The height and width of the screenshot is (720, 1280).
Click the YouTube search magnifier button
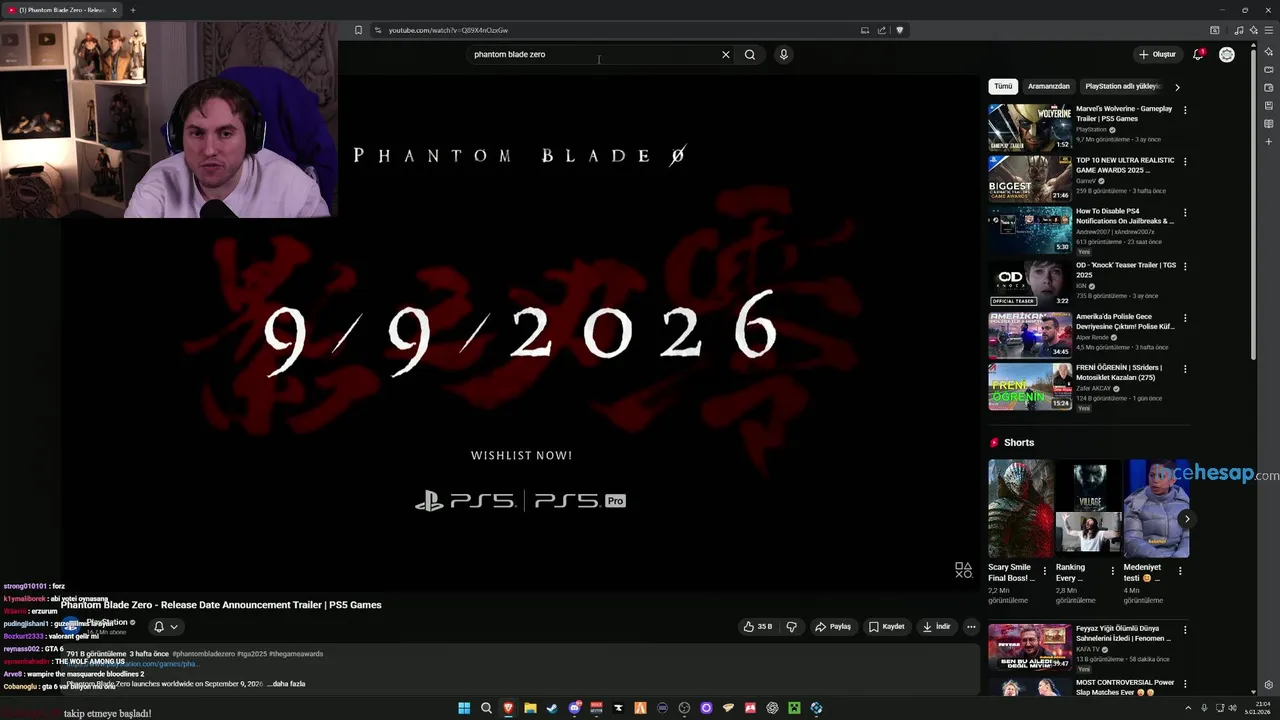pyautogui.click(x=750, y=54)
